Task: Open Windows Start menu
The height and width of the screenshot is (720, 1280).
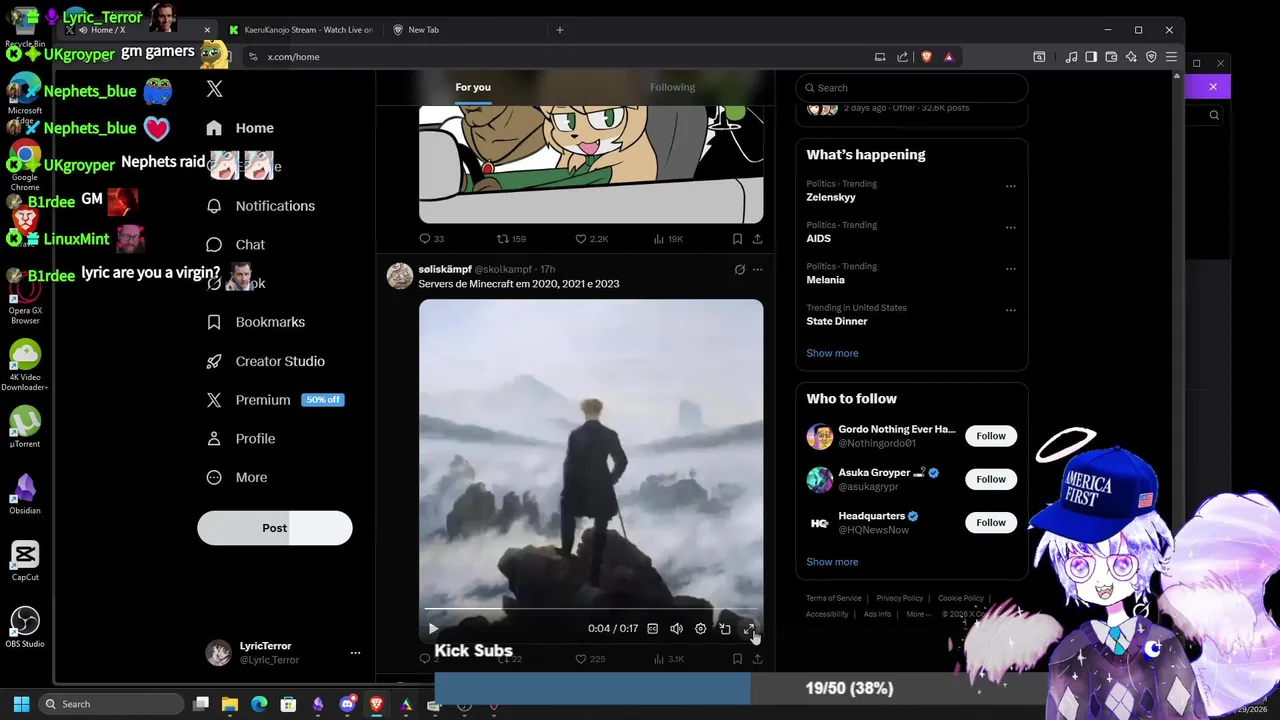Action: coord(22,704)
